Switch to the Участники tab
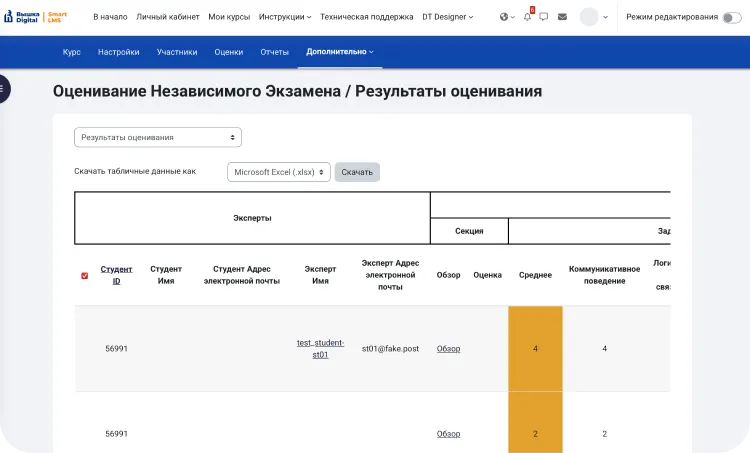 click(177, 52)
